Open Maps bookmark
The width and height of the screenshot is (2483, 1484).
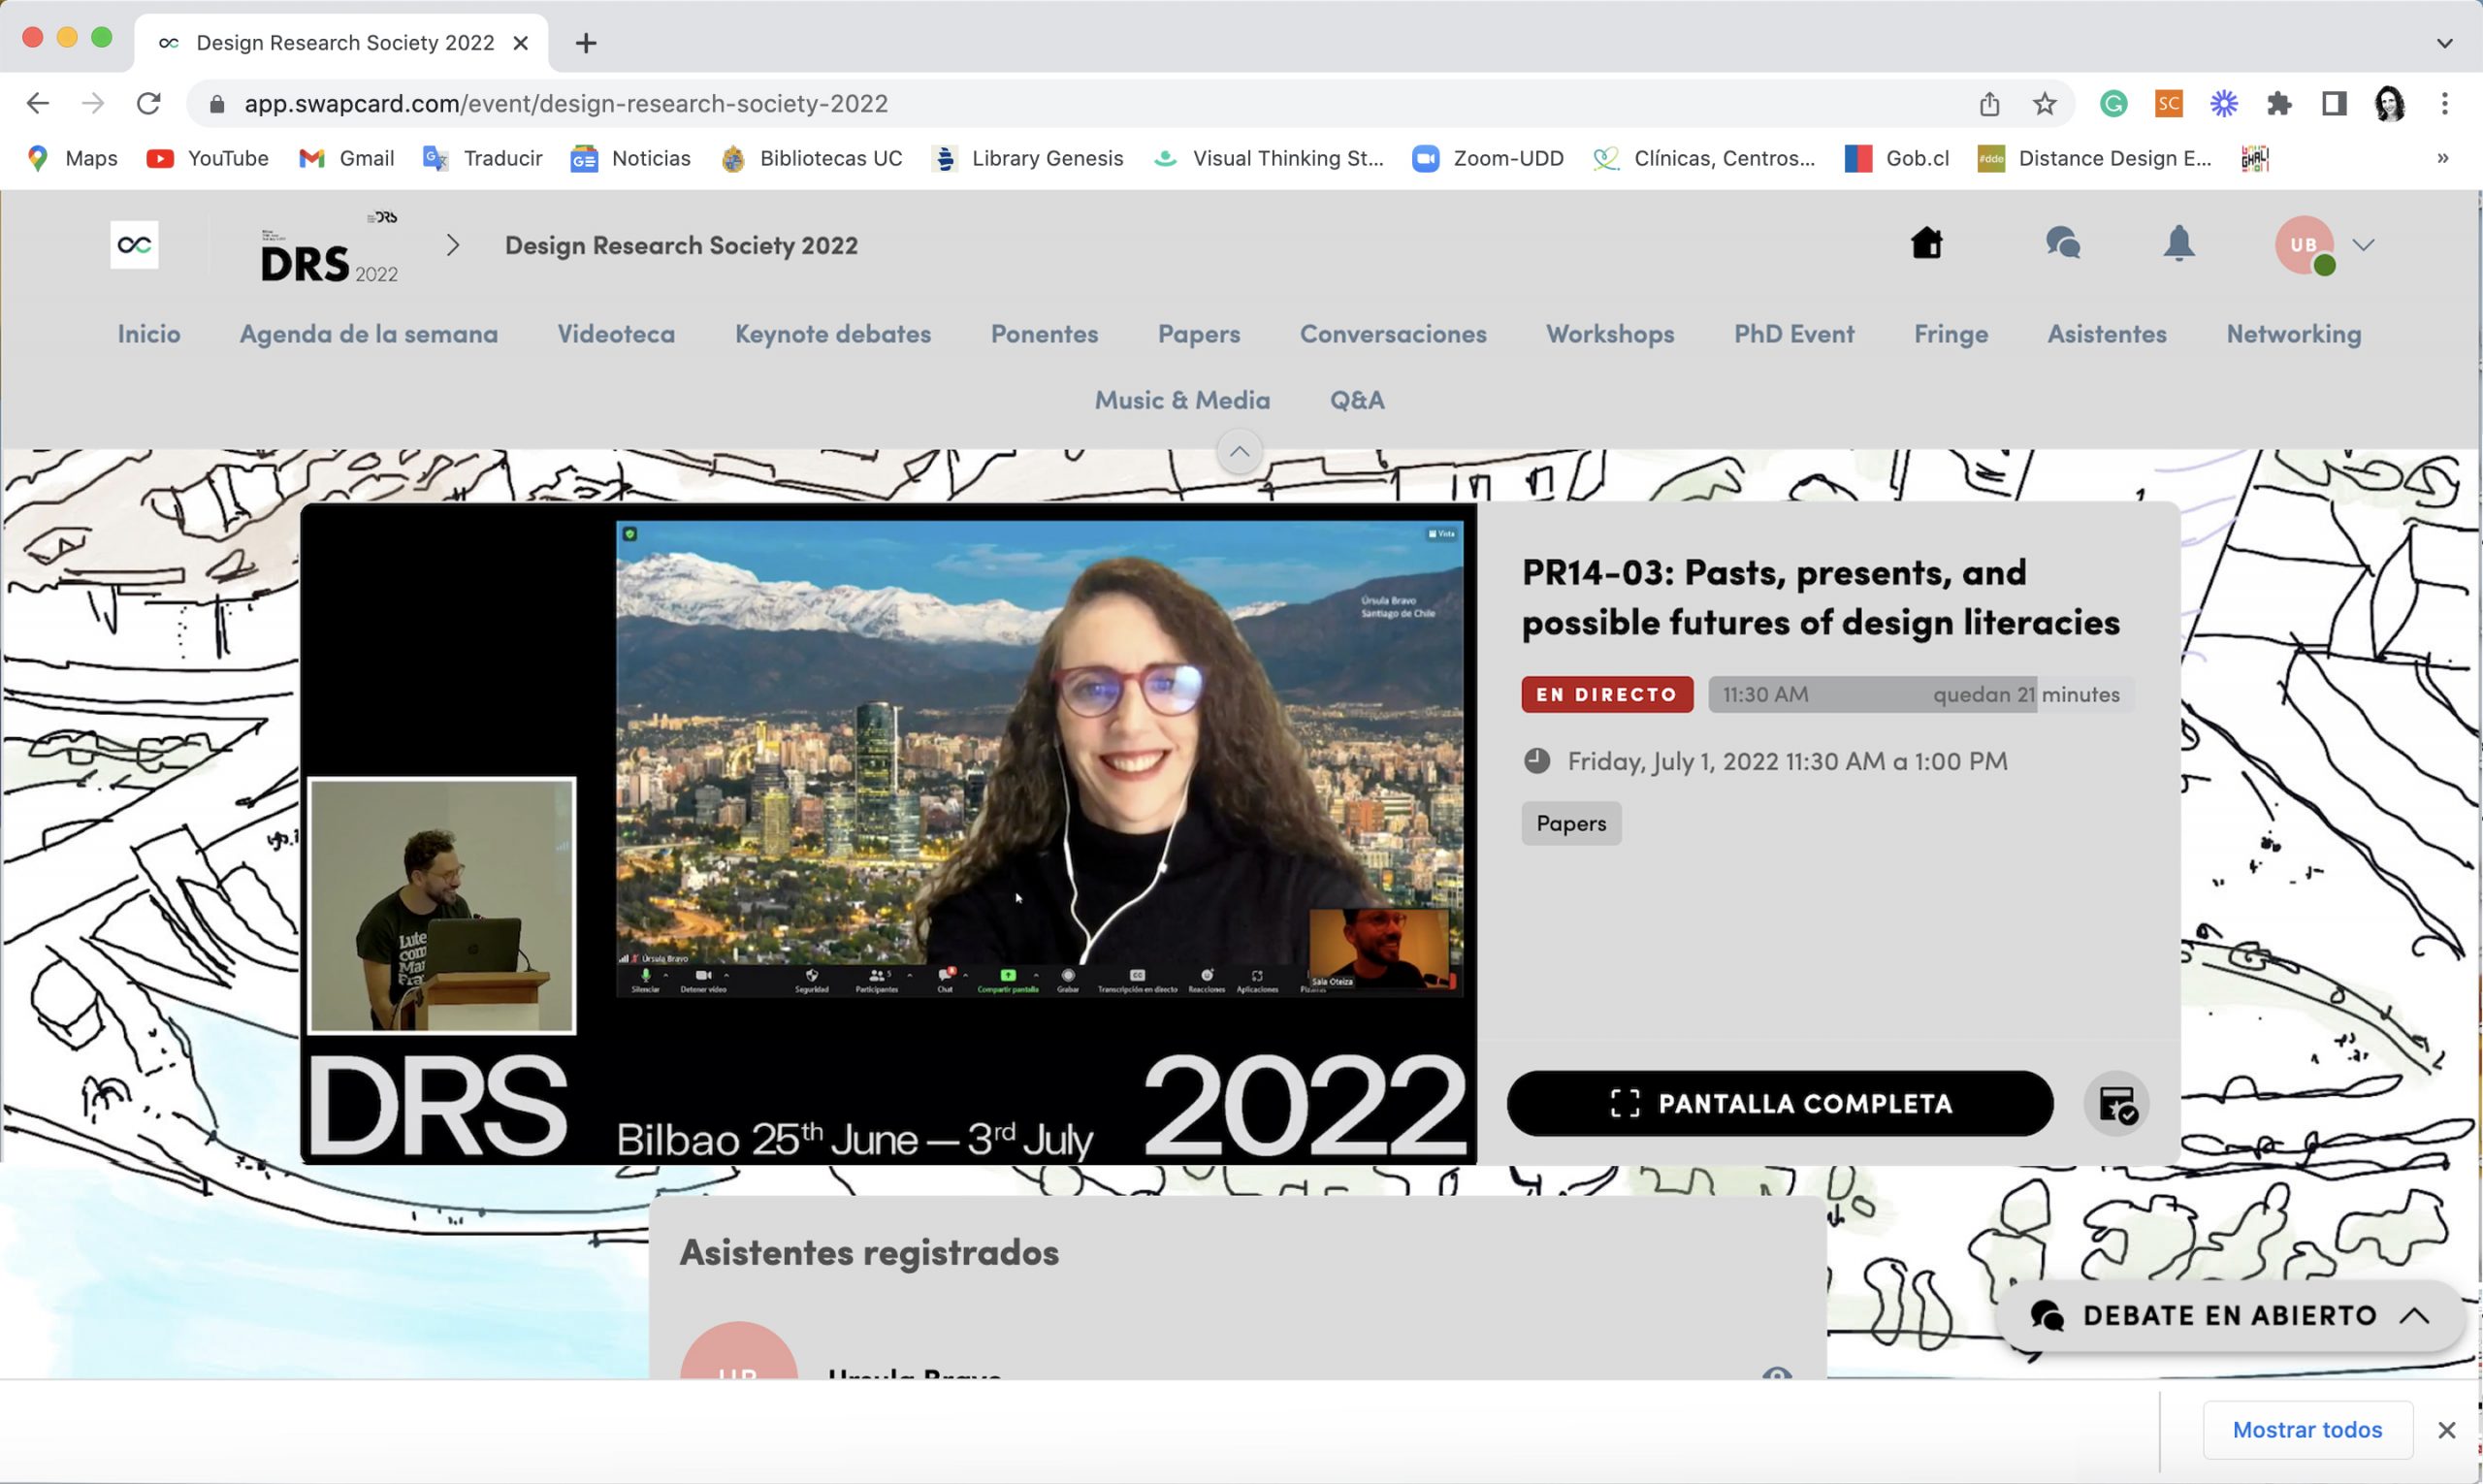tap(73, 158)
